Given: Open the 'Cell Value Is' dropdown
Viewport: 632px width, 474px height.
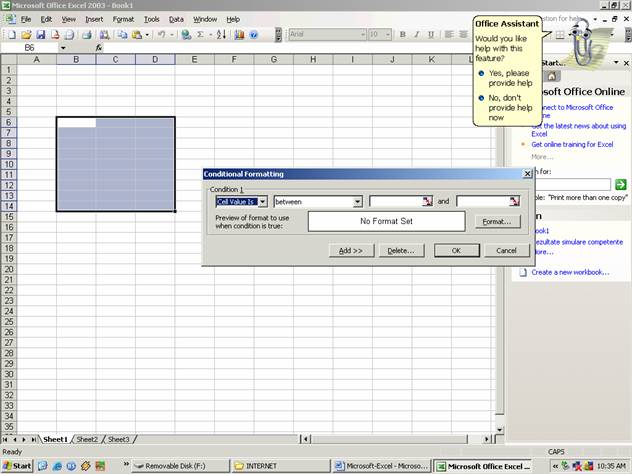Looking at the screenshot, I should pyautogui.click(x=262, y=202).
